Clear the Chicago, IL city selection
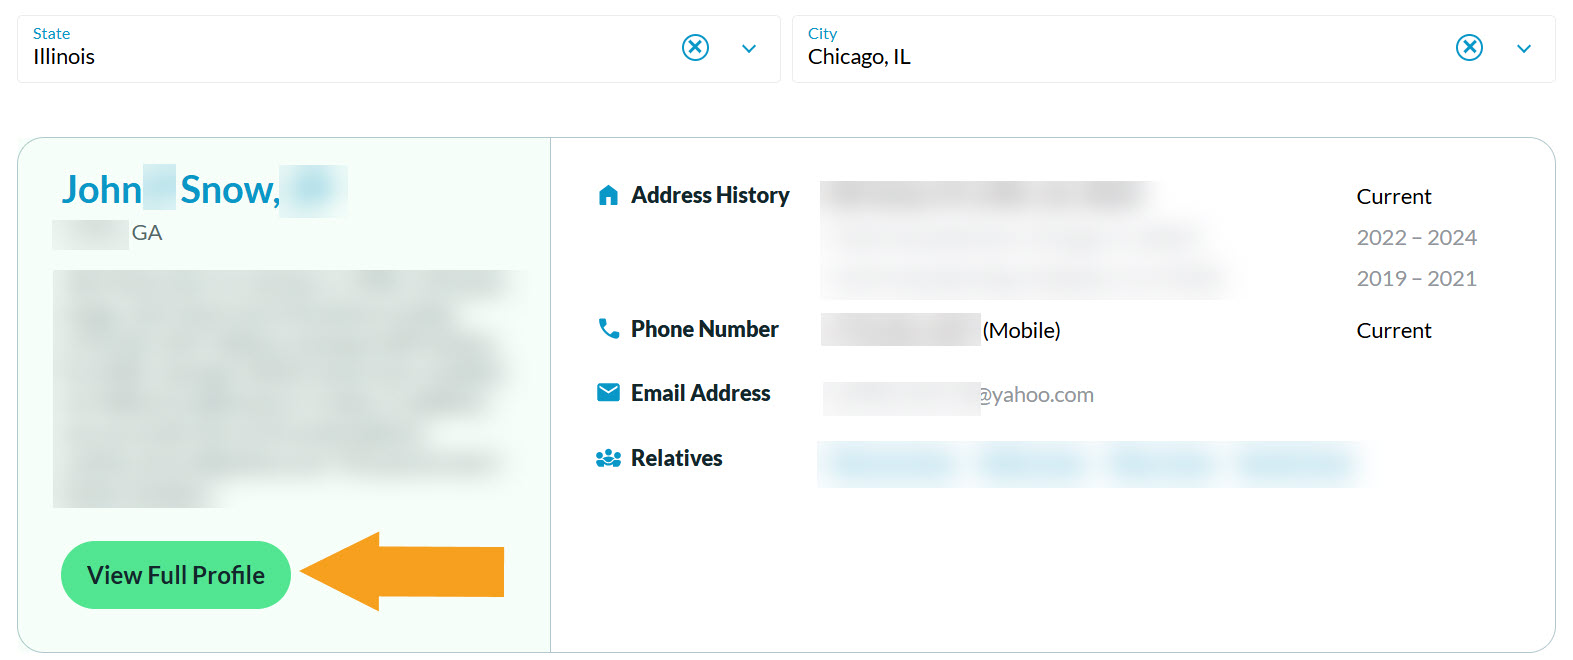Screen dimensions: 1573x660 point(1469,47)
